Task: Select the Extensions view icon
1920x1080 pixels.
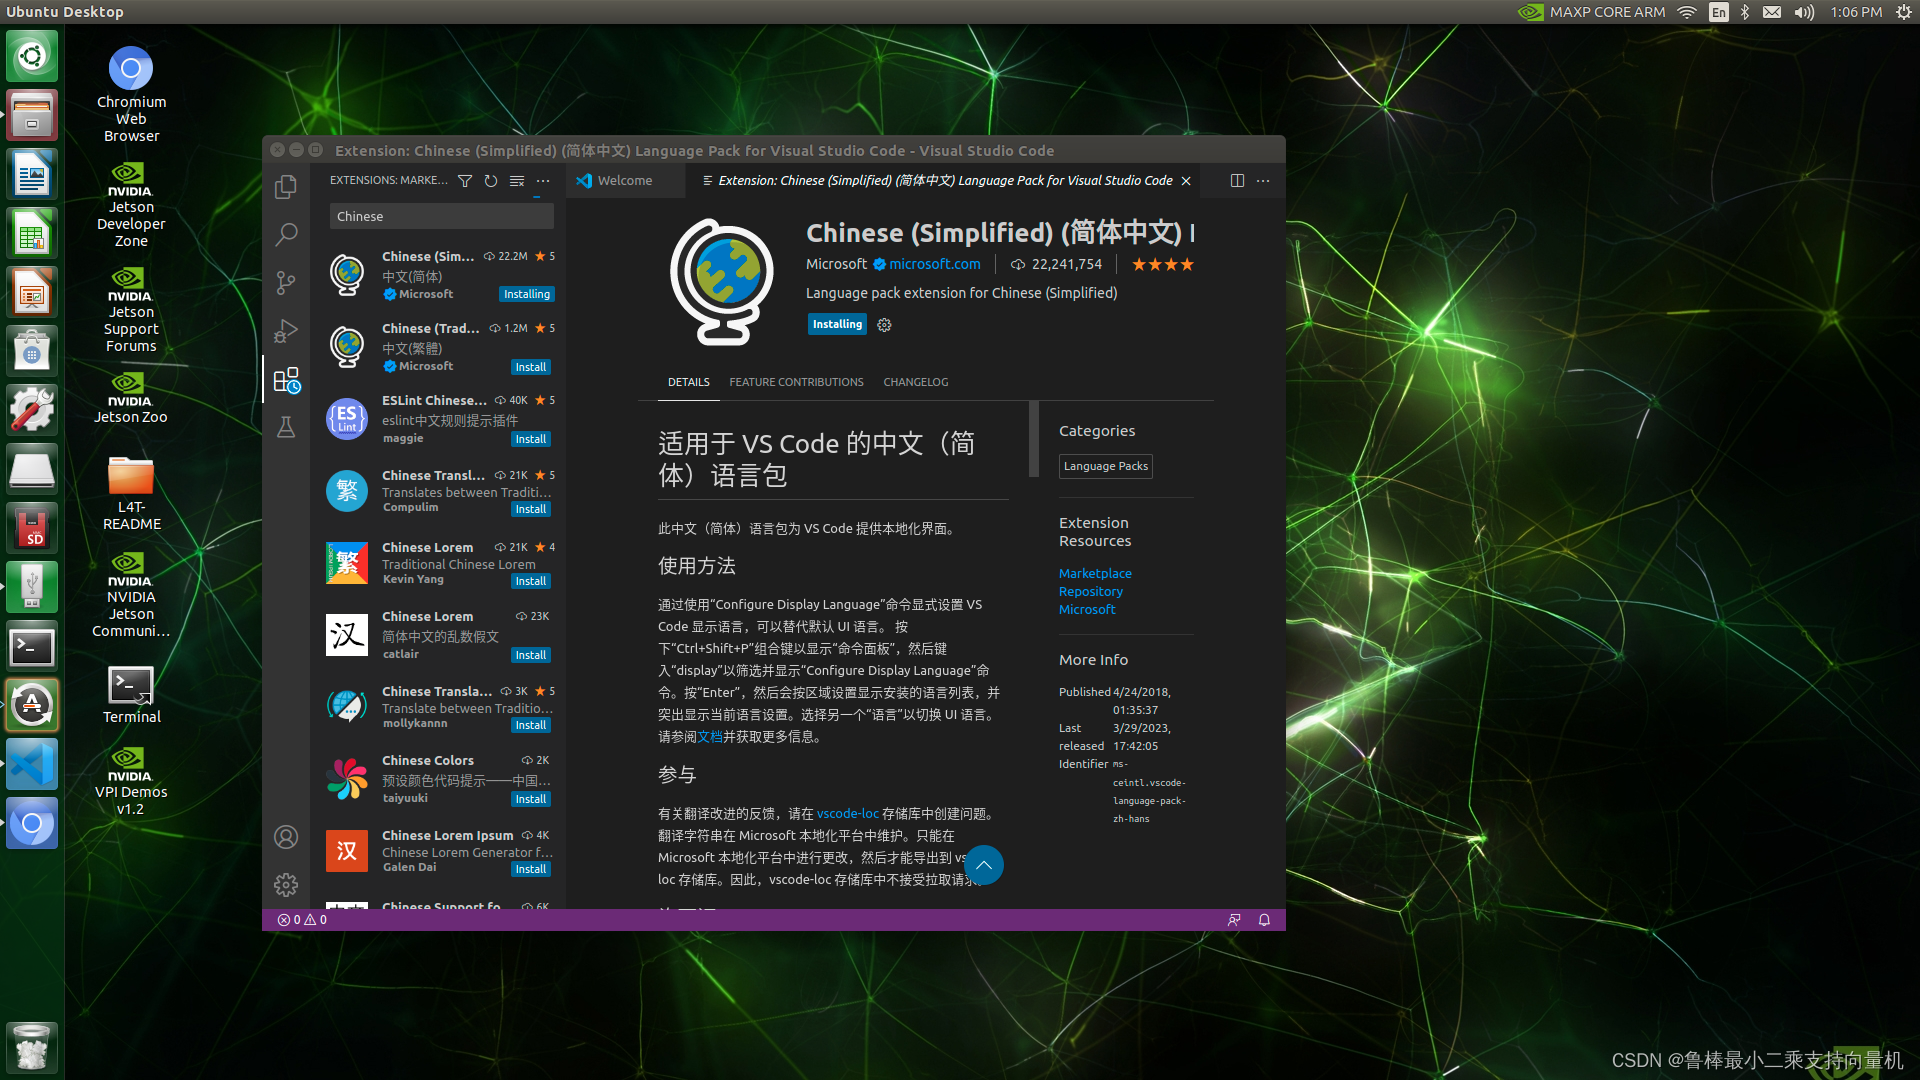Action: coord(286,379)
